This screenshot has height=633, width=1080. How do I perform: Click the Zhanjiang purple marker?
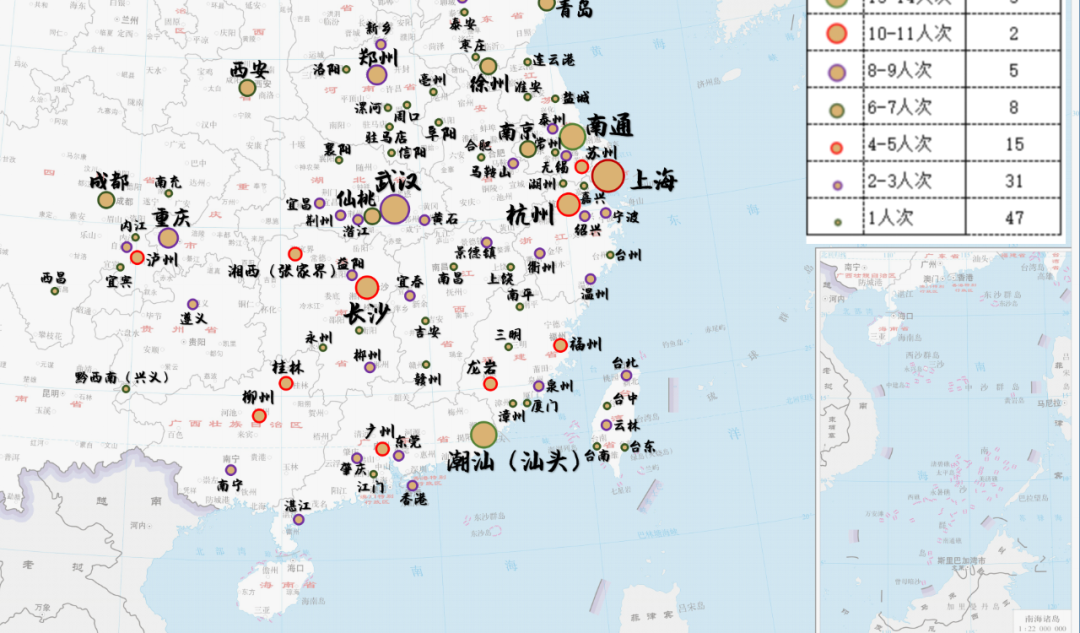click(298, 519)
